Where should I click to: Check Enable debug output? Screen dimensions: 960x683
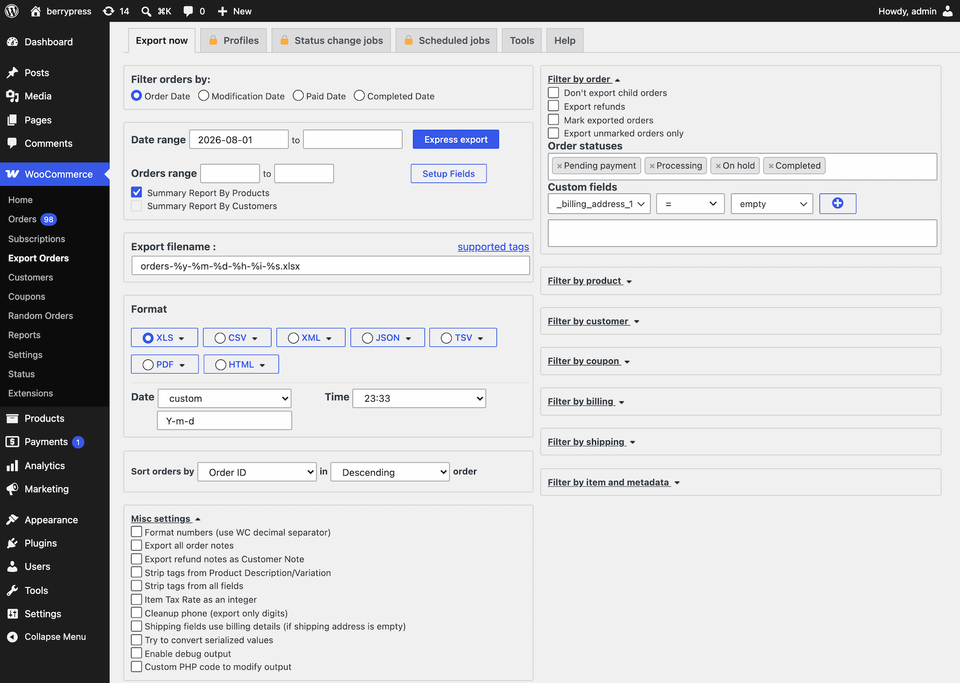click(137, 653)
